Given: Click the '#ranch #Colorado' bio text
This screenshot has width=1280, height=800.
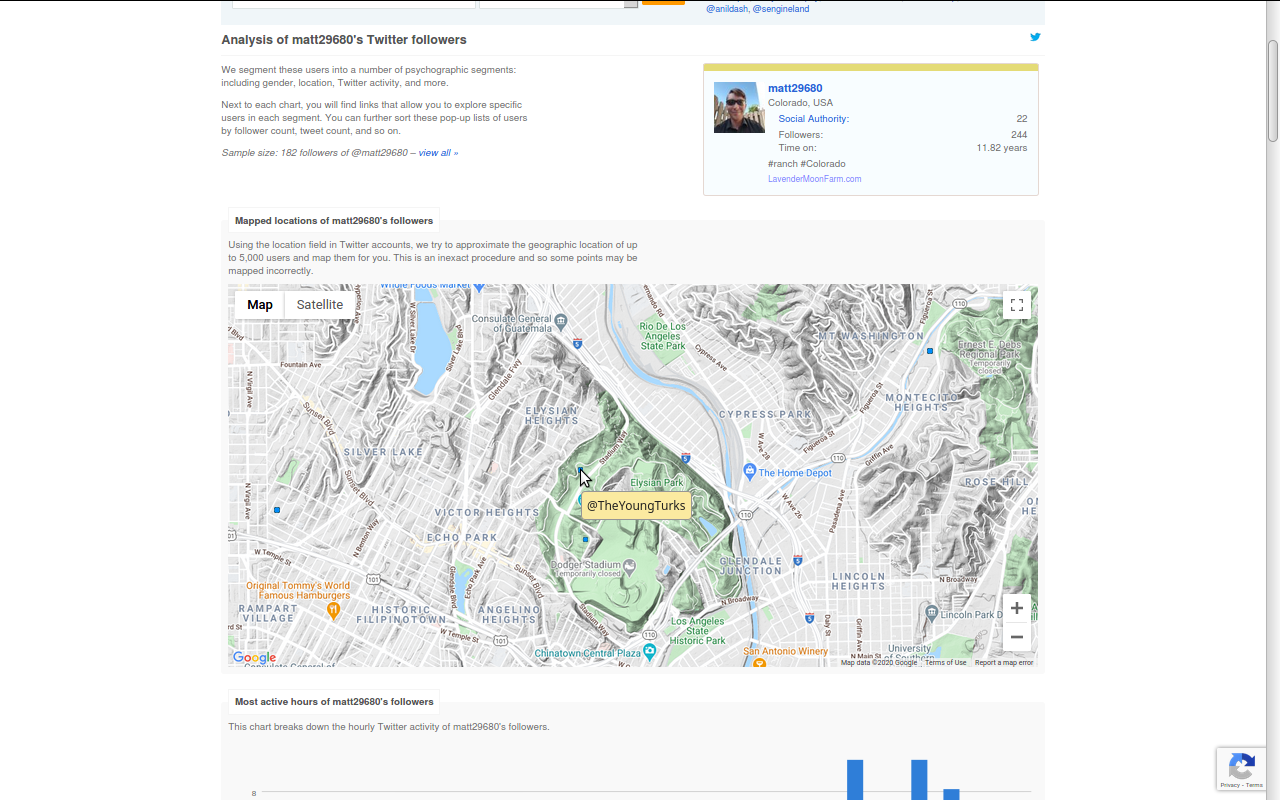Looking at the screenshot, I should [807, 163].
